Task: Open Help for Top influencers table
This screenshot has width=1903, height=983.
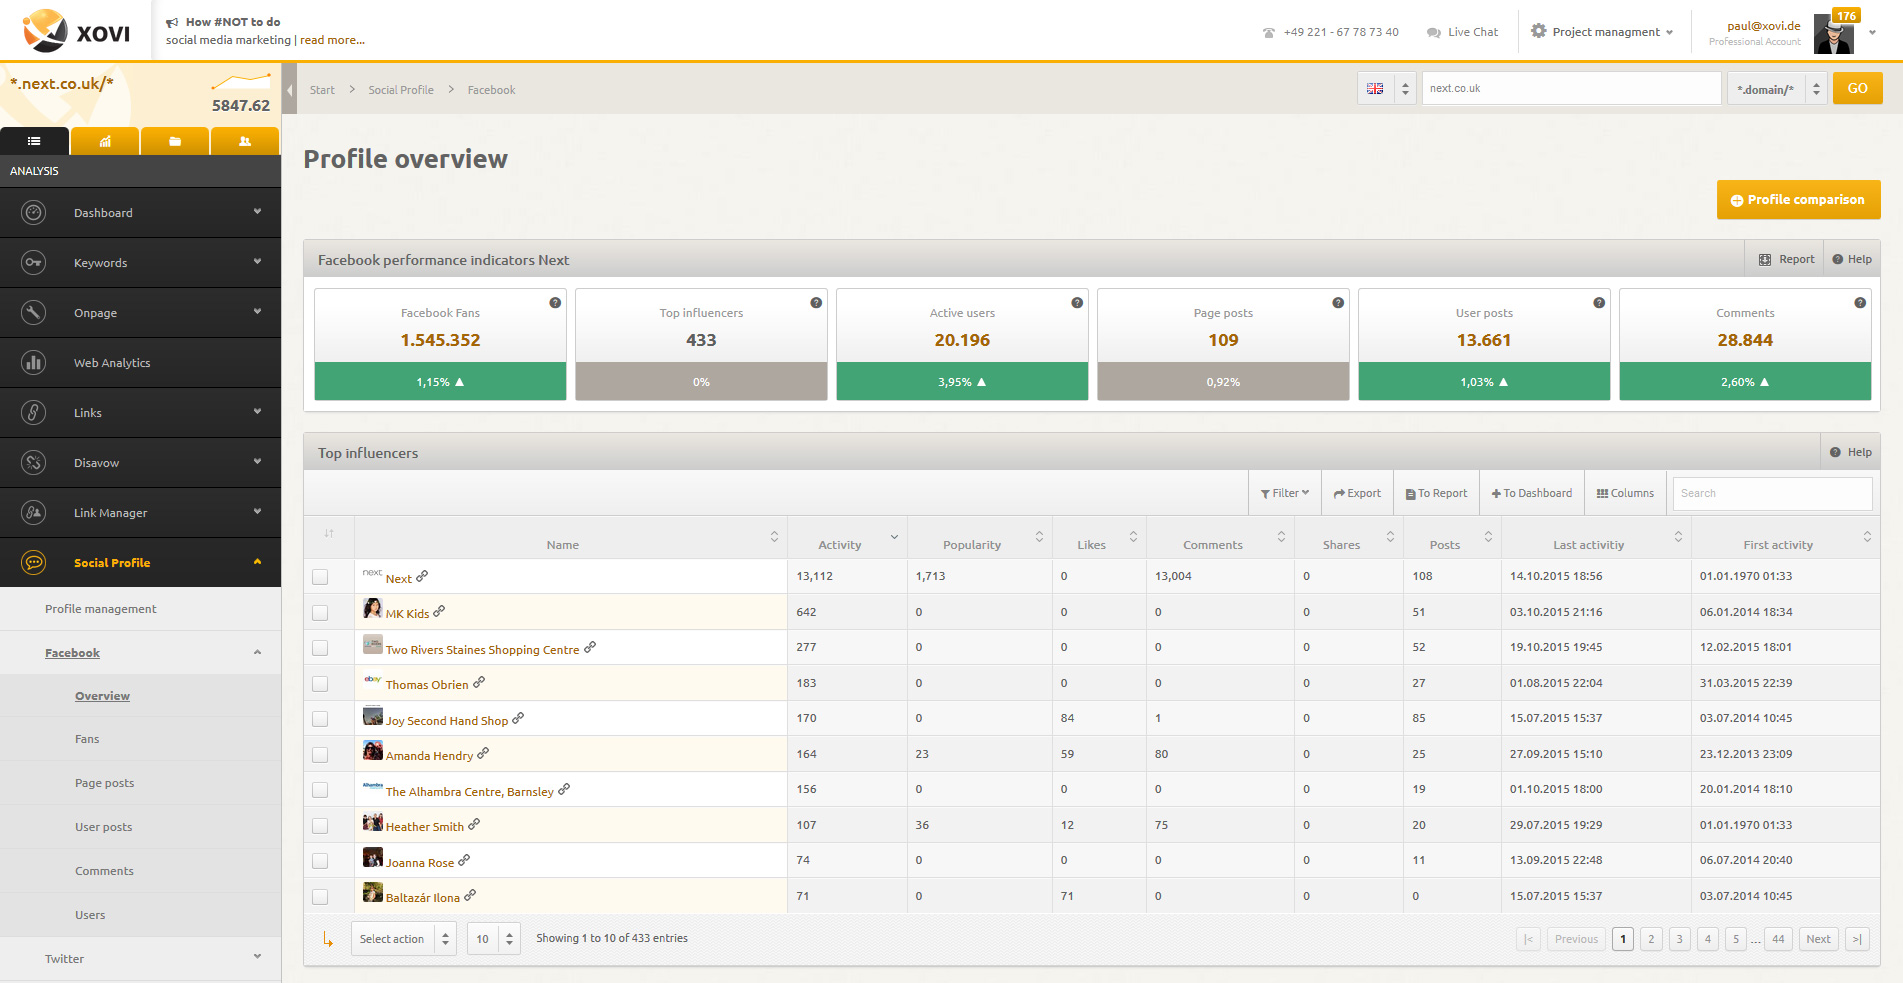Action: 1850,452
